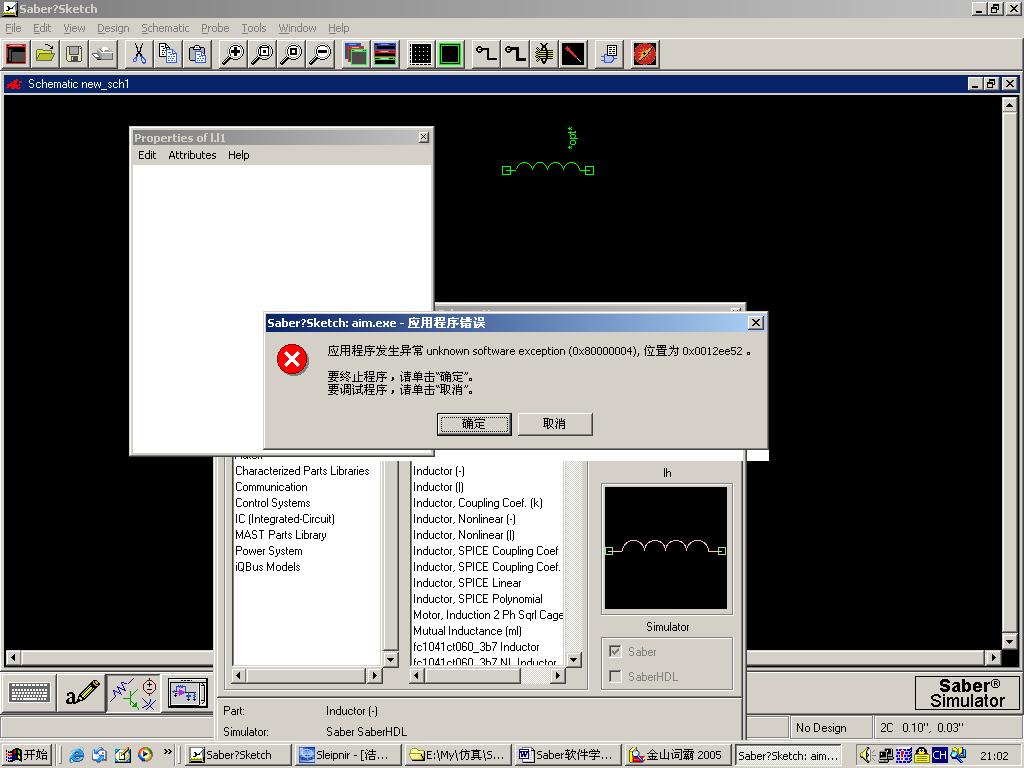1024x768 pixels.
Task: Click the 确定 button in error dialog
Action: point(473,424)
